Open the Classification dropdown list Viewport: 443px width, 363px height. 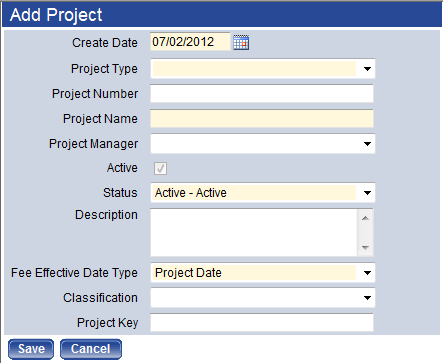click(263, 298)
